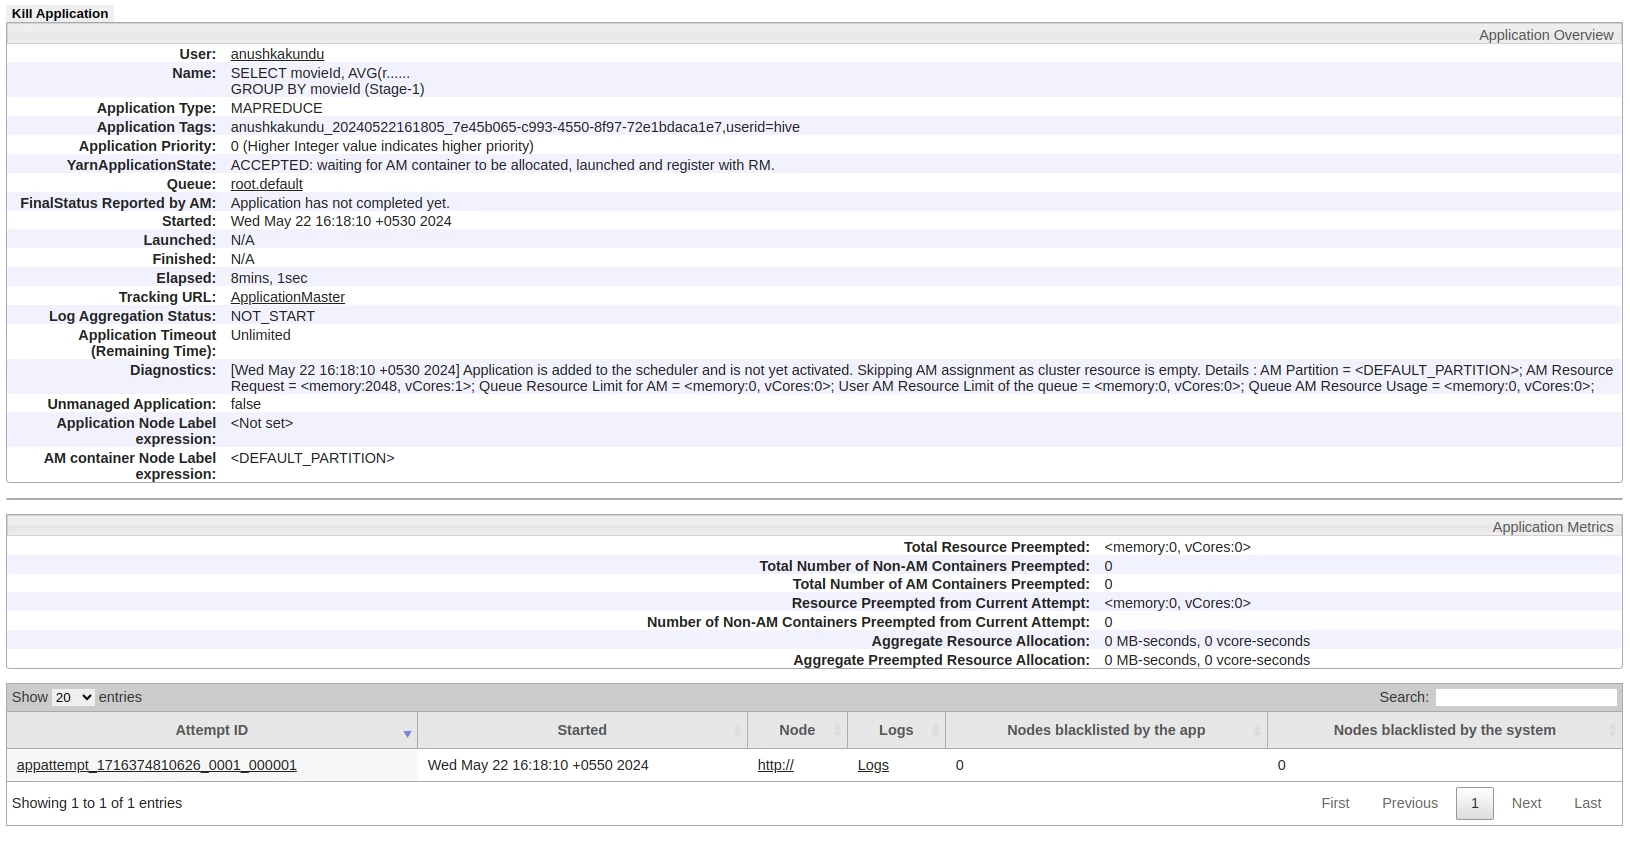Viewport: 1630px width, 848px height.
Task: Go to Previous page
Action: (1410, 803)
